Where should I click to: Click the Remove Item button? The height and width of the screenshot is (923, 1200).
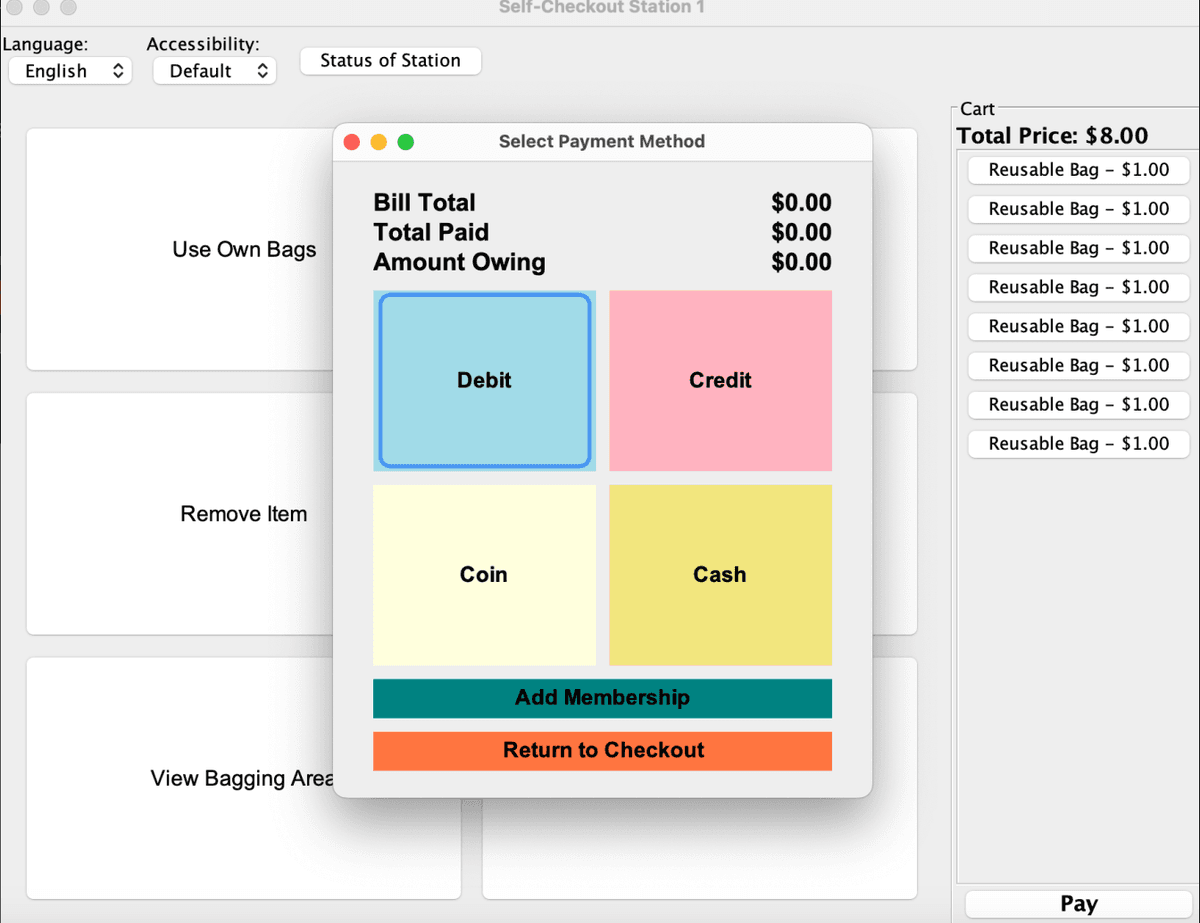pos(180,514)
